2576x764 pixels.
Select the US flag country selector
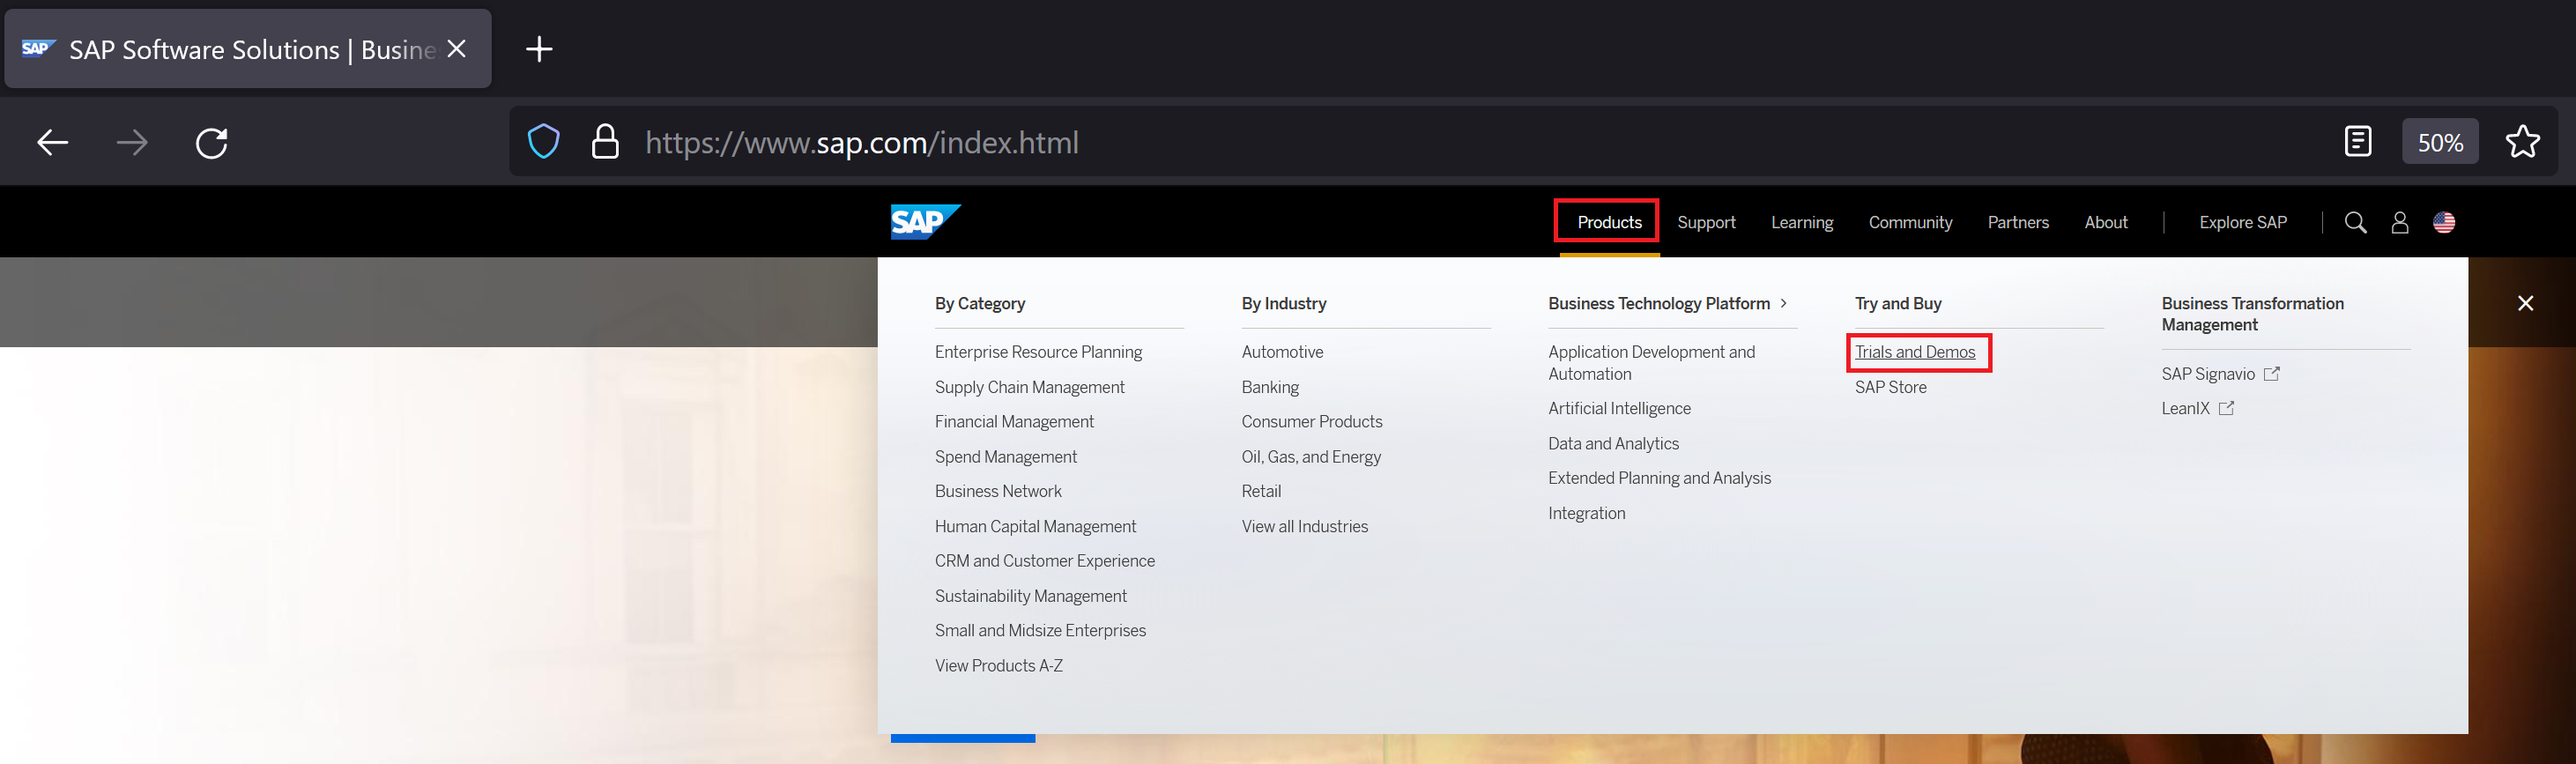click(2444, 222)
